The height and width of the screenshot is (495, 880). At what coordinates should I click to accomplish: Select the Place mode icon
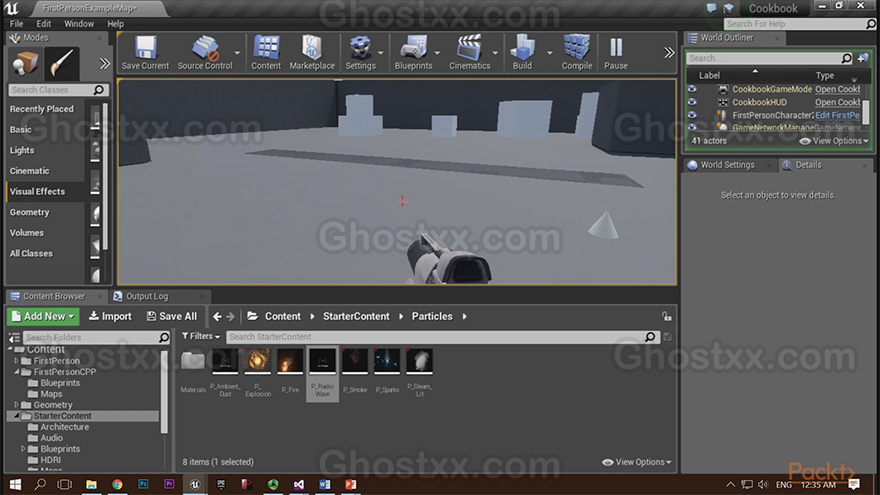tap(25, 63)
